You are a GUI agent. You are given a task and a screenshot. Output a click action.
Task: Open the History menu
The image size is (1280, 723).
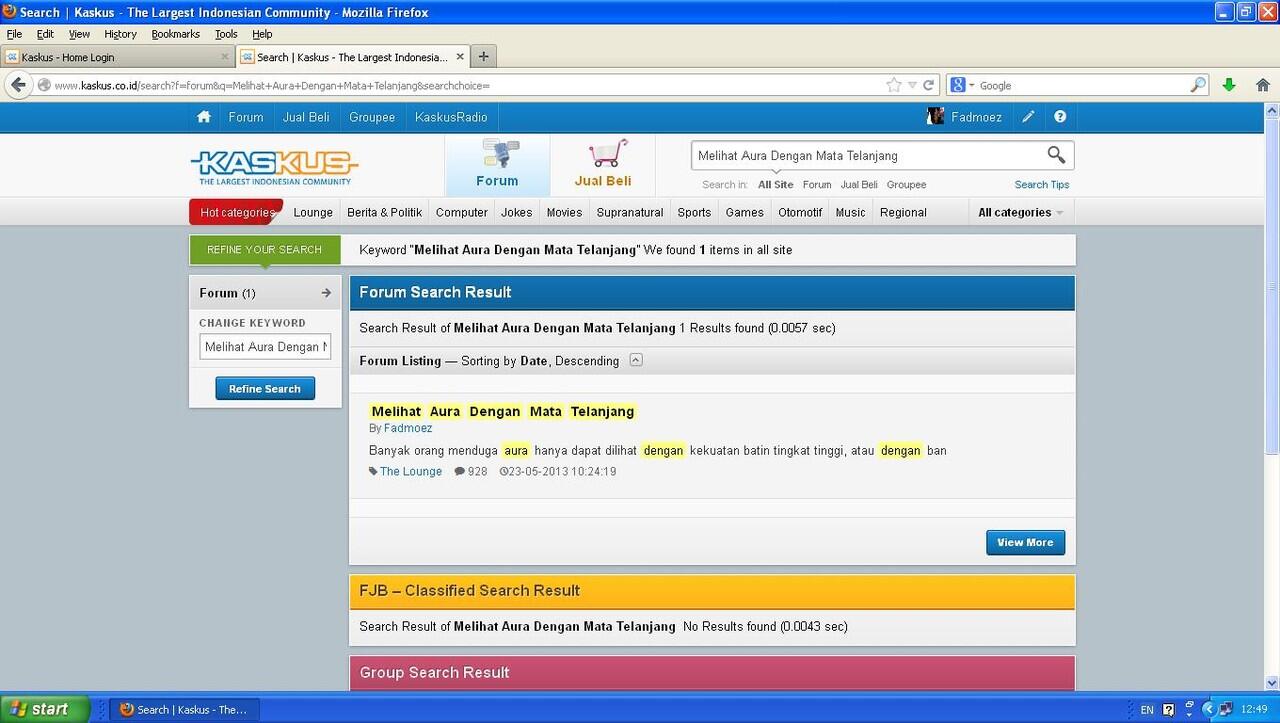pos(120,34)
